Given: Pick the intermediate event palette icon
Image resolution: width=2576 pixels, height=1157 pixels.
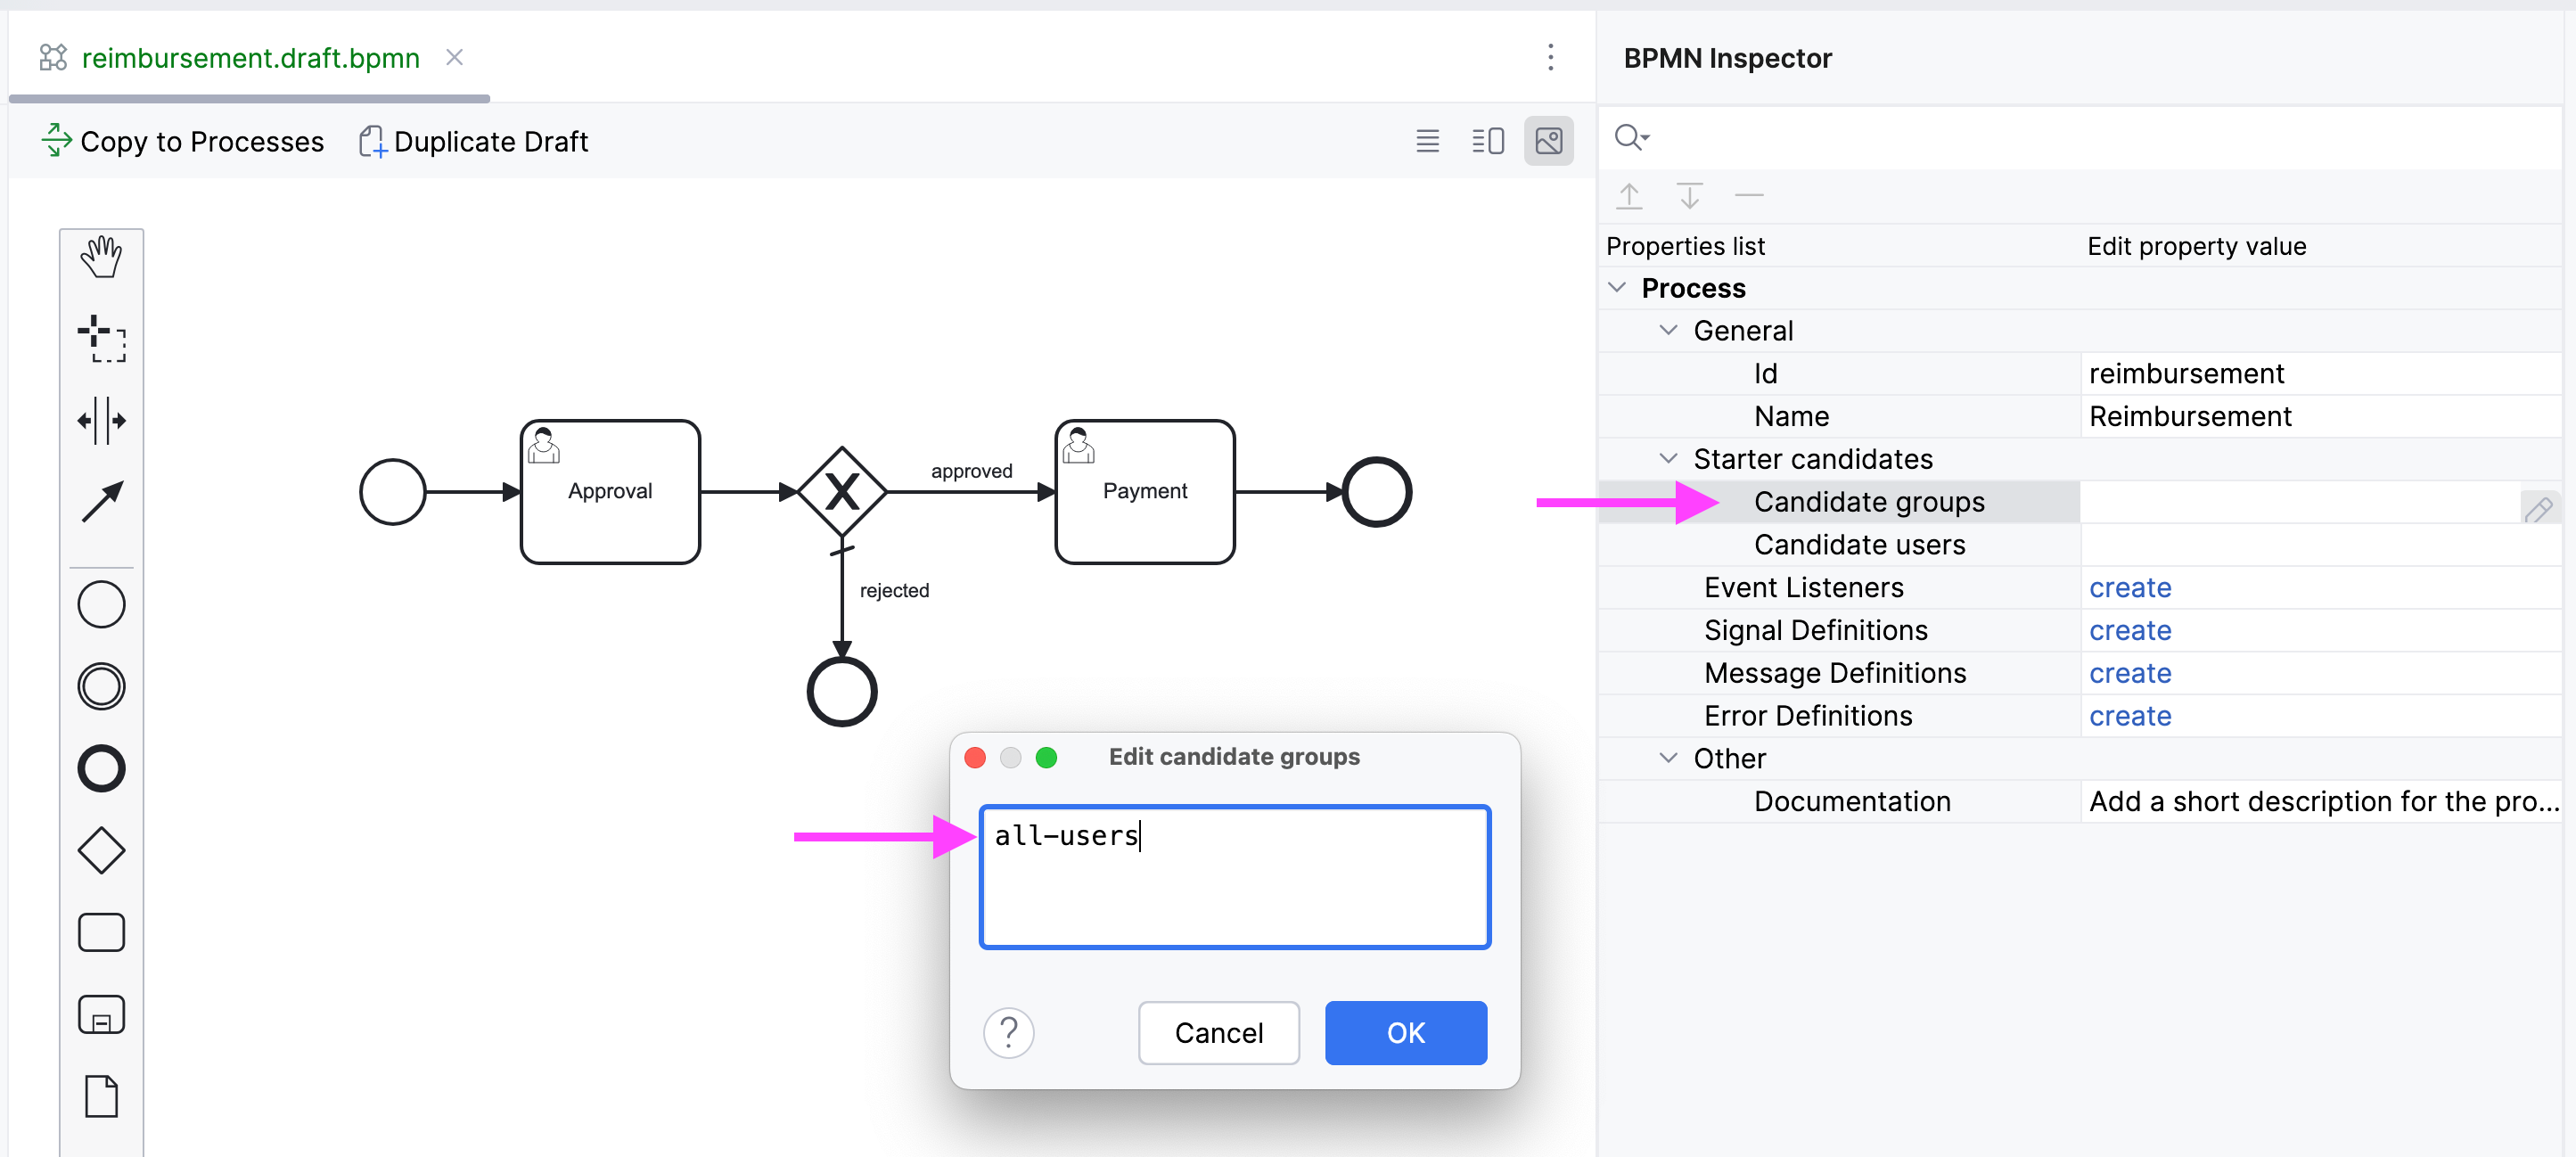Looking at the screenshot, I should click(x=101, y=687).
